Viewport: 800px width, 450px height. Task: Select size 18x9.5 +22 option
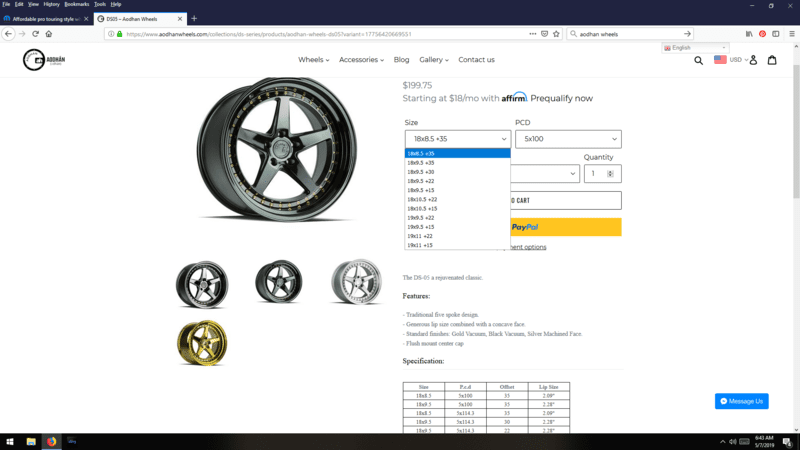click(457, 181)
